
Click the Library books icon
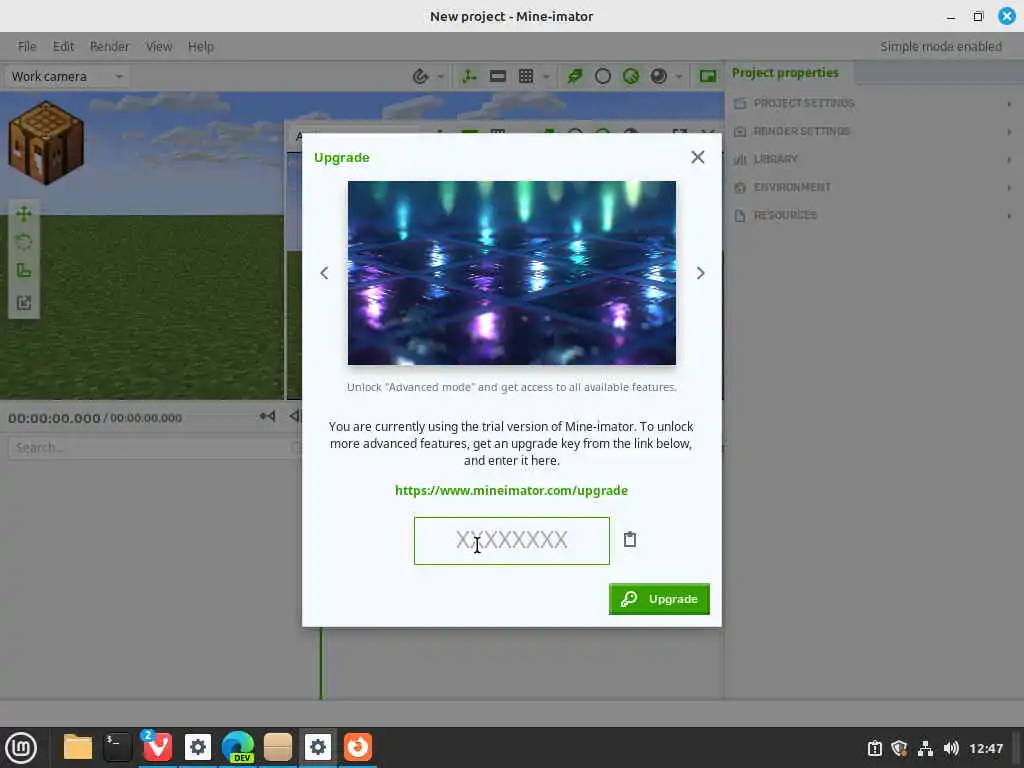pyautogui.click(x=740, y=159)
